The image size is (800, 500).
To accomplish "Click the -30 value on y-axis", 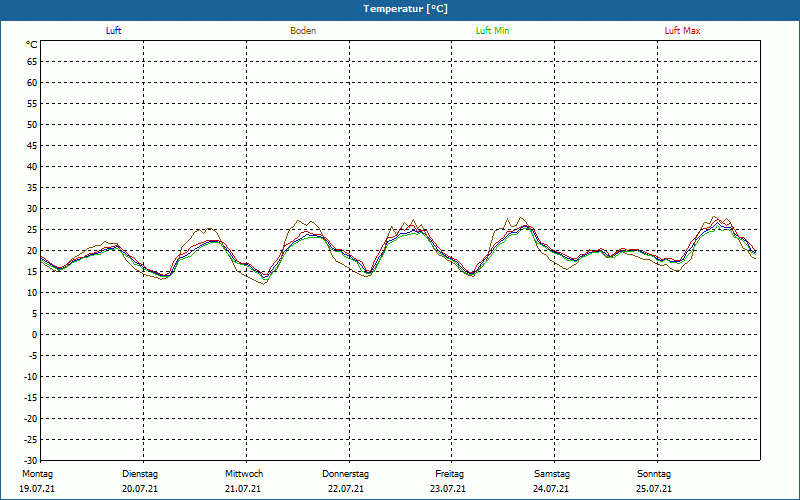I will point(31,461).
